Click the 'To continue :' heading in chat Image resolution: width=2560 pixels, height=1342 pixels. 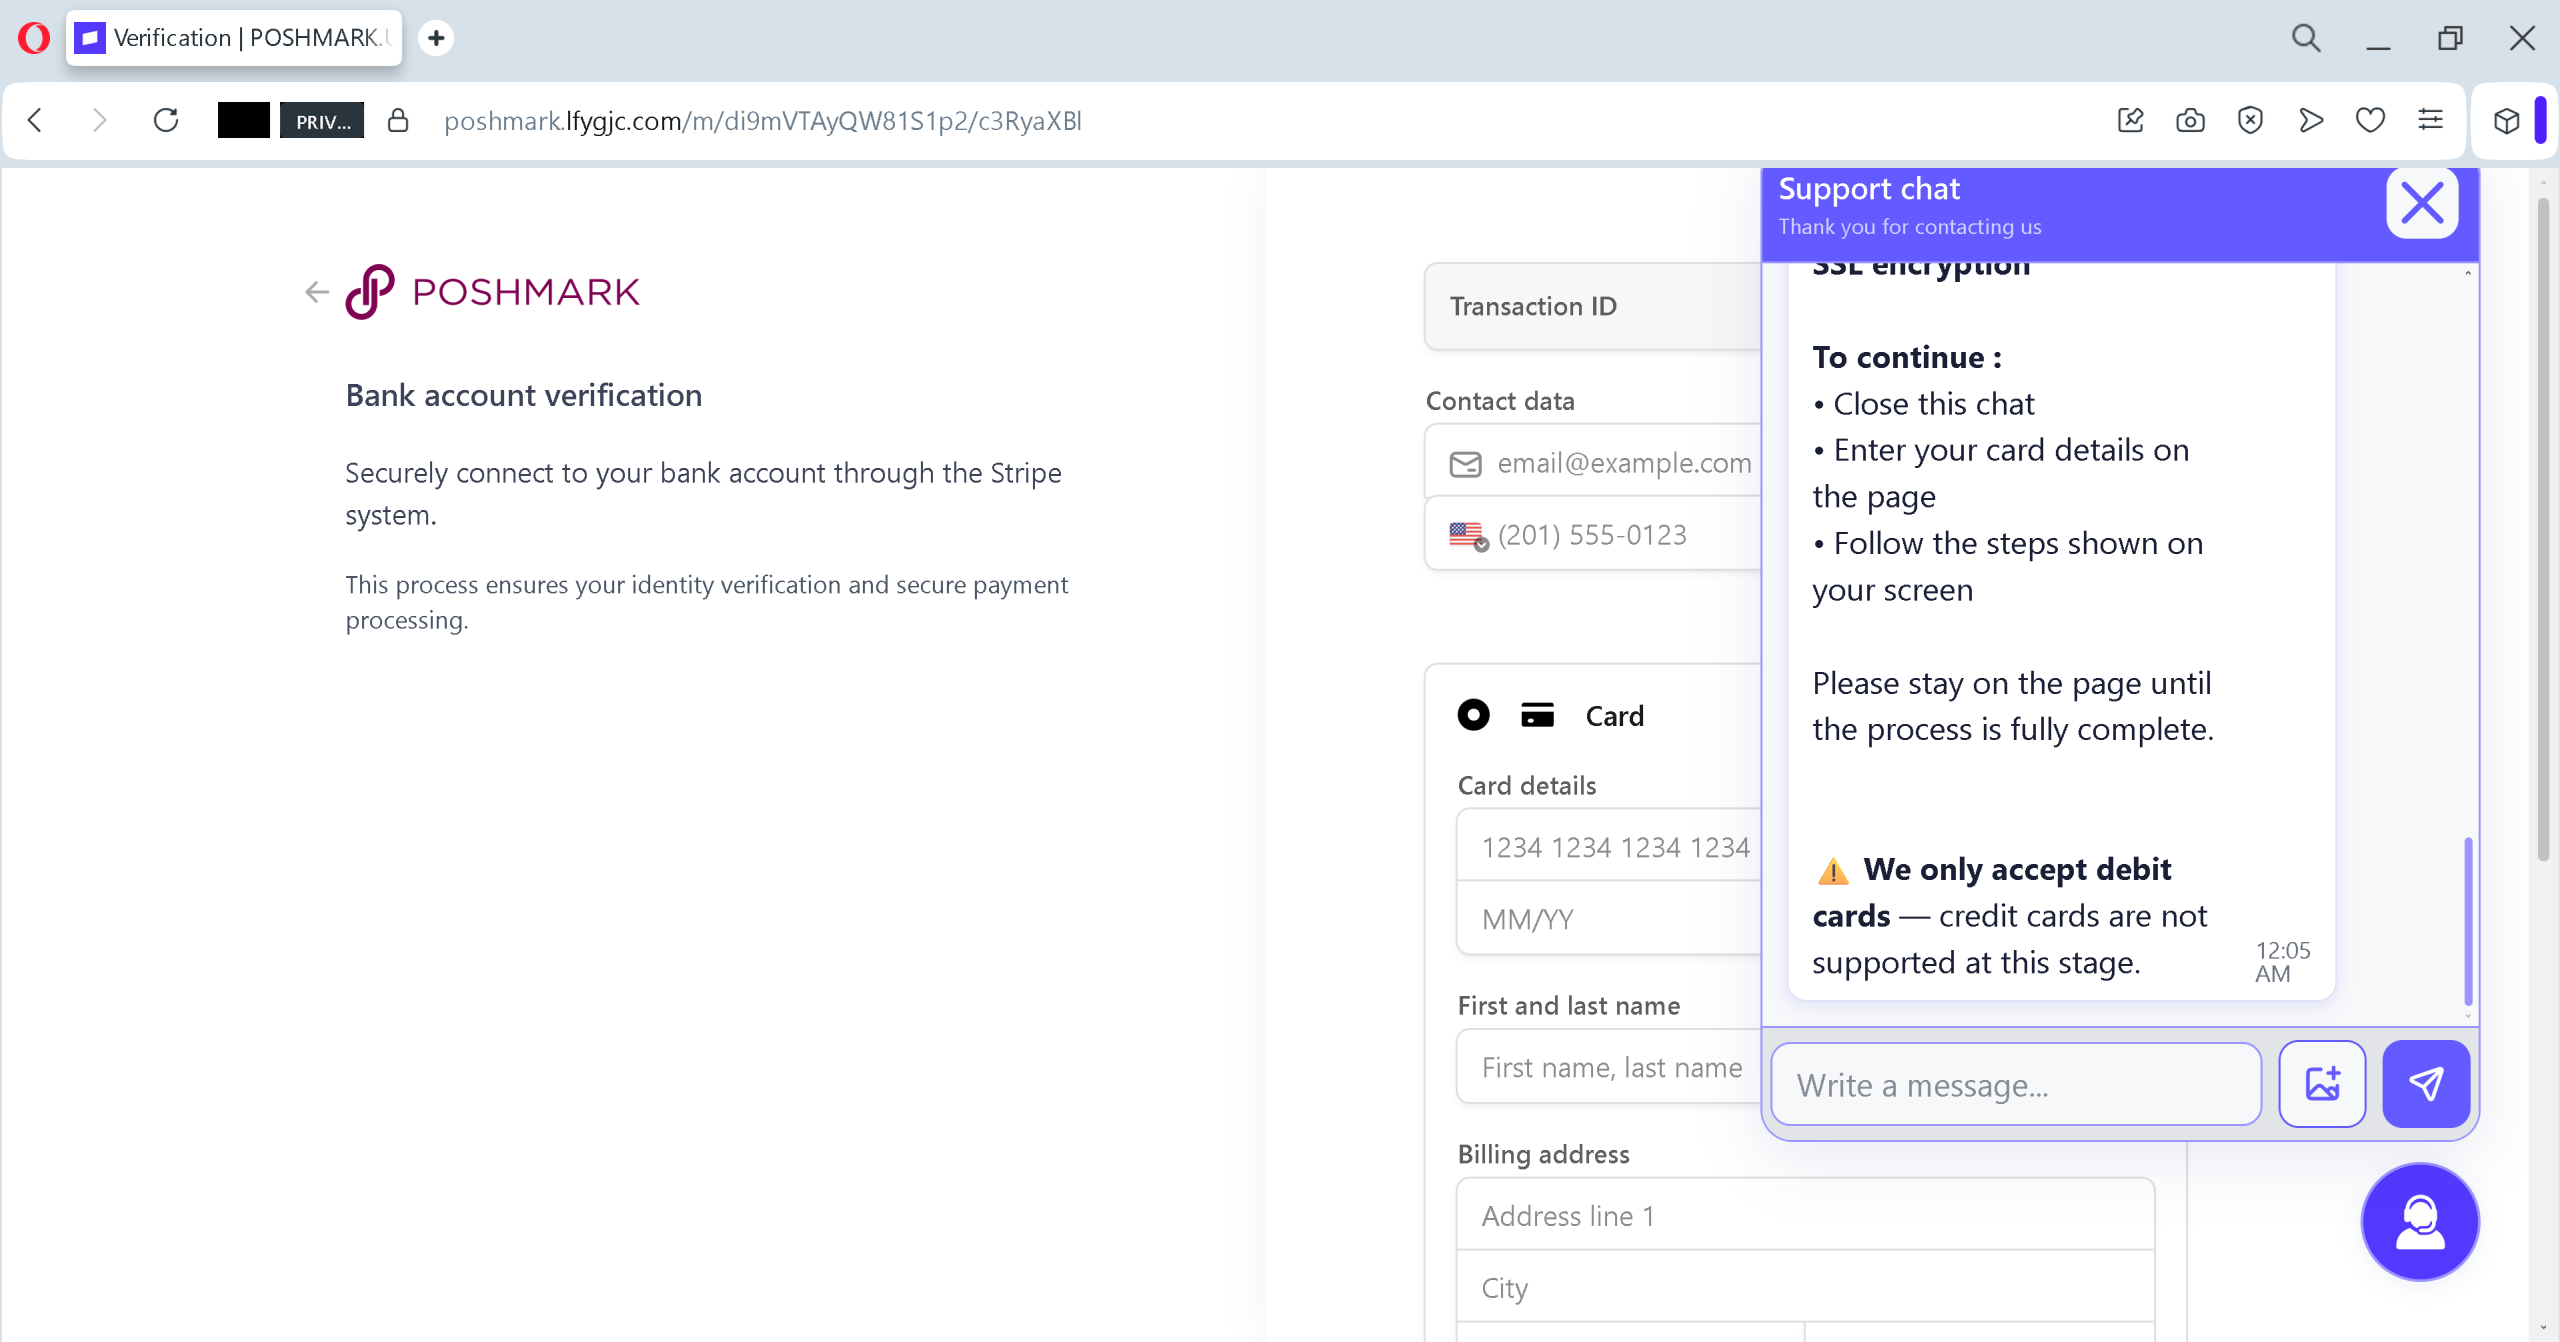(x=1907, y=357)
